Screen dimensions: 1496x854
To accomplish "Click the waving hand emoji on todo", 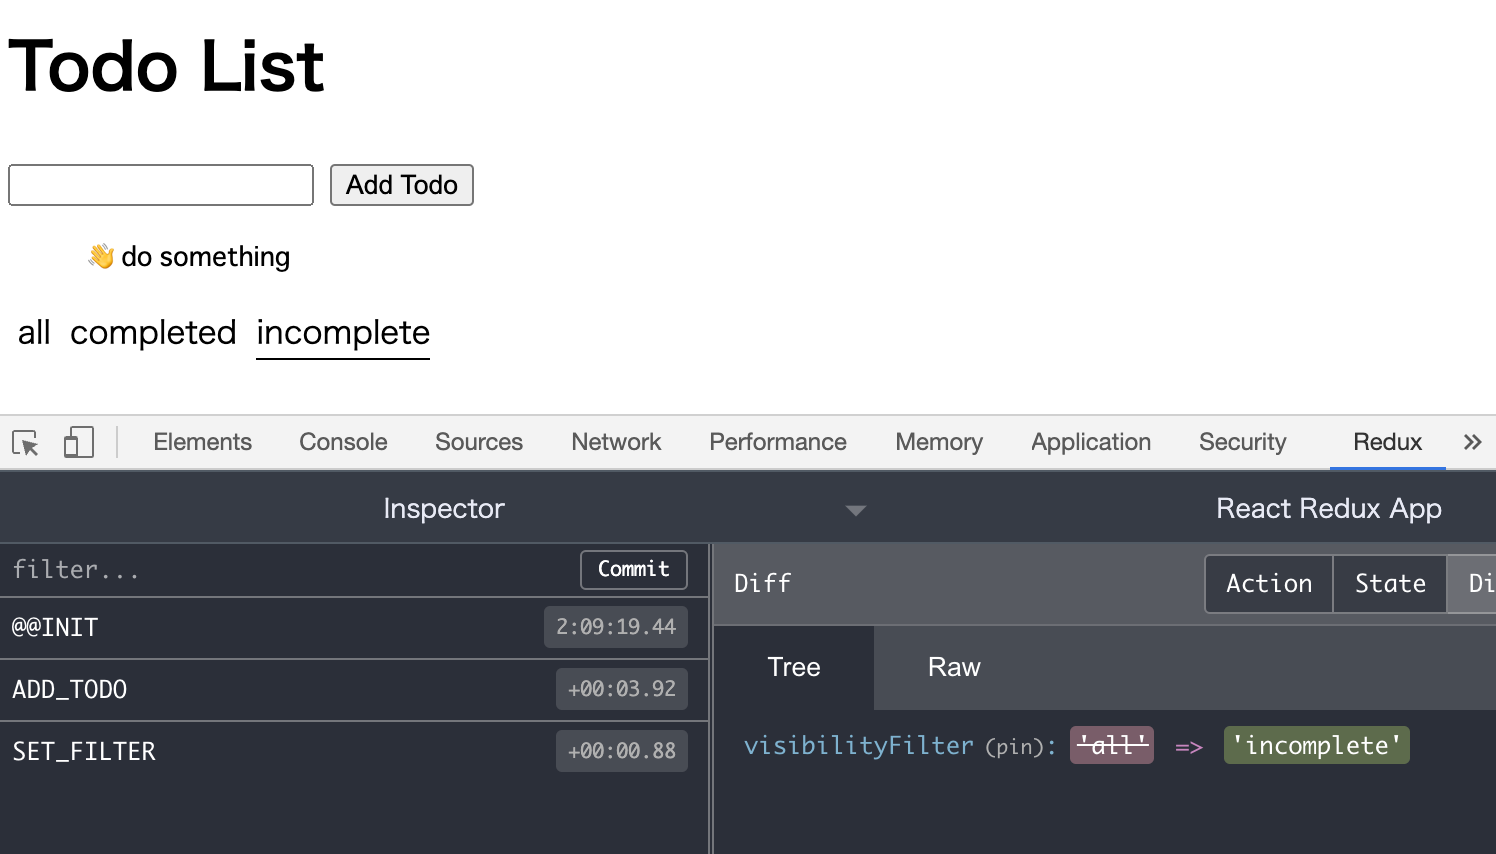I will click(x=101, y=257).
